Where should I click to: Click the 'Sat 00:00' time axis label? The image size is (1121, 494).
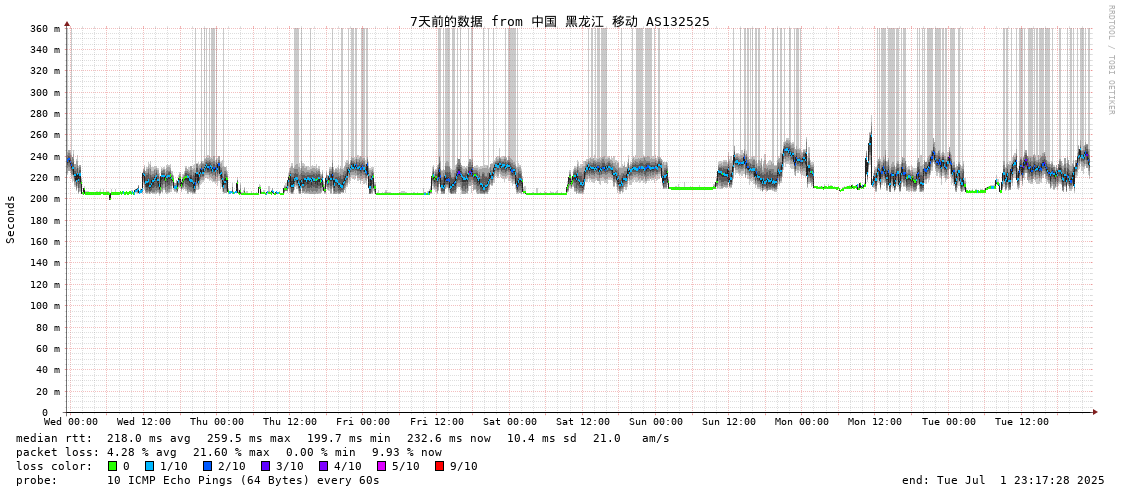pos(510,422)
